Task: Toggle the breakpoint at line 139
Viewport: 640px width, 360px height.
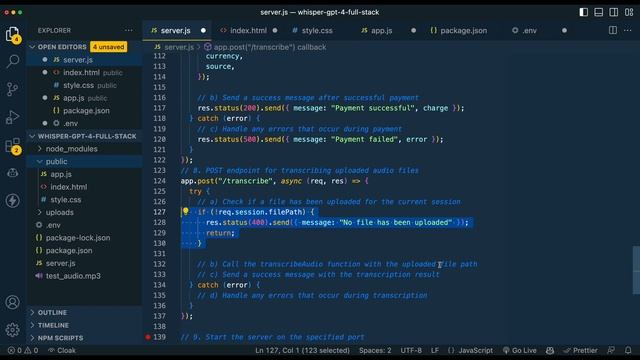Action: [x=148, y=337]
